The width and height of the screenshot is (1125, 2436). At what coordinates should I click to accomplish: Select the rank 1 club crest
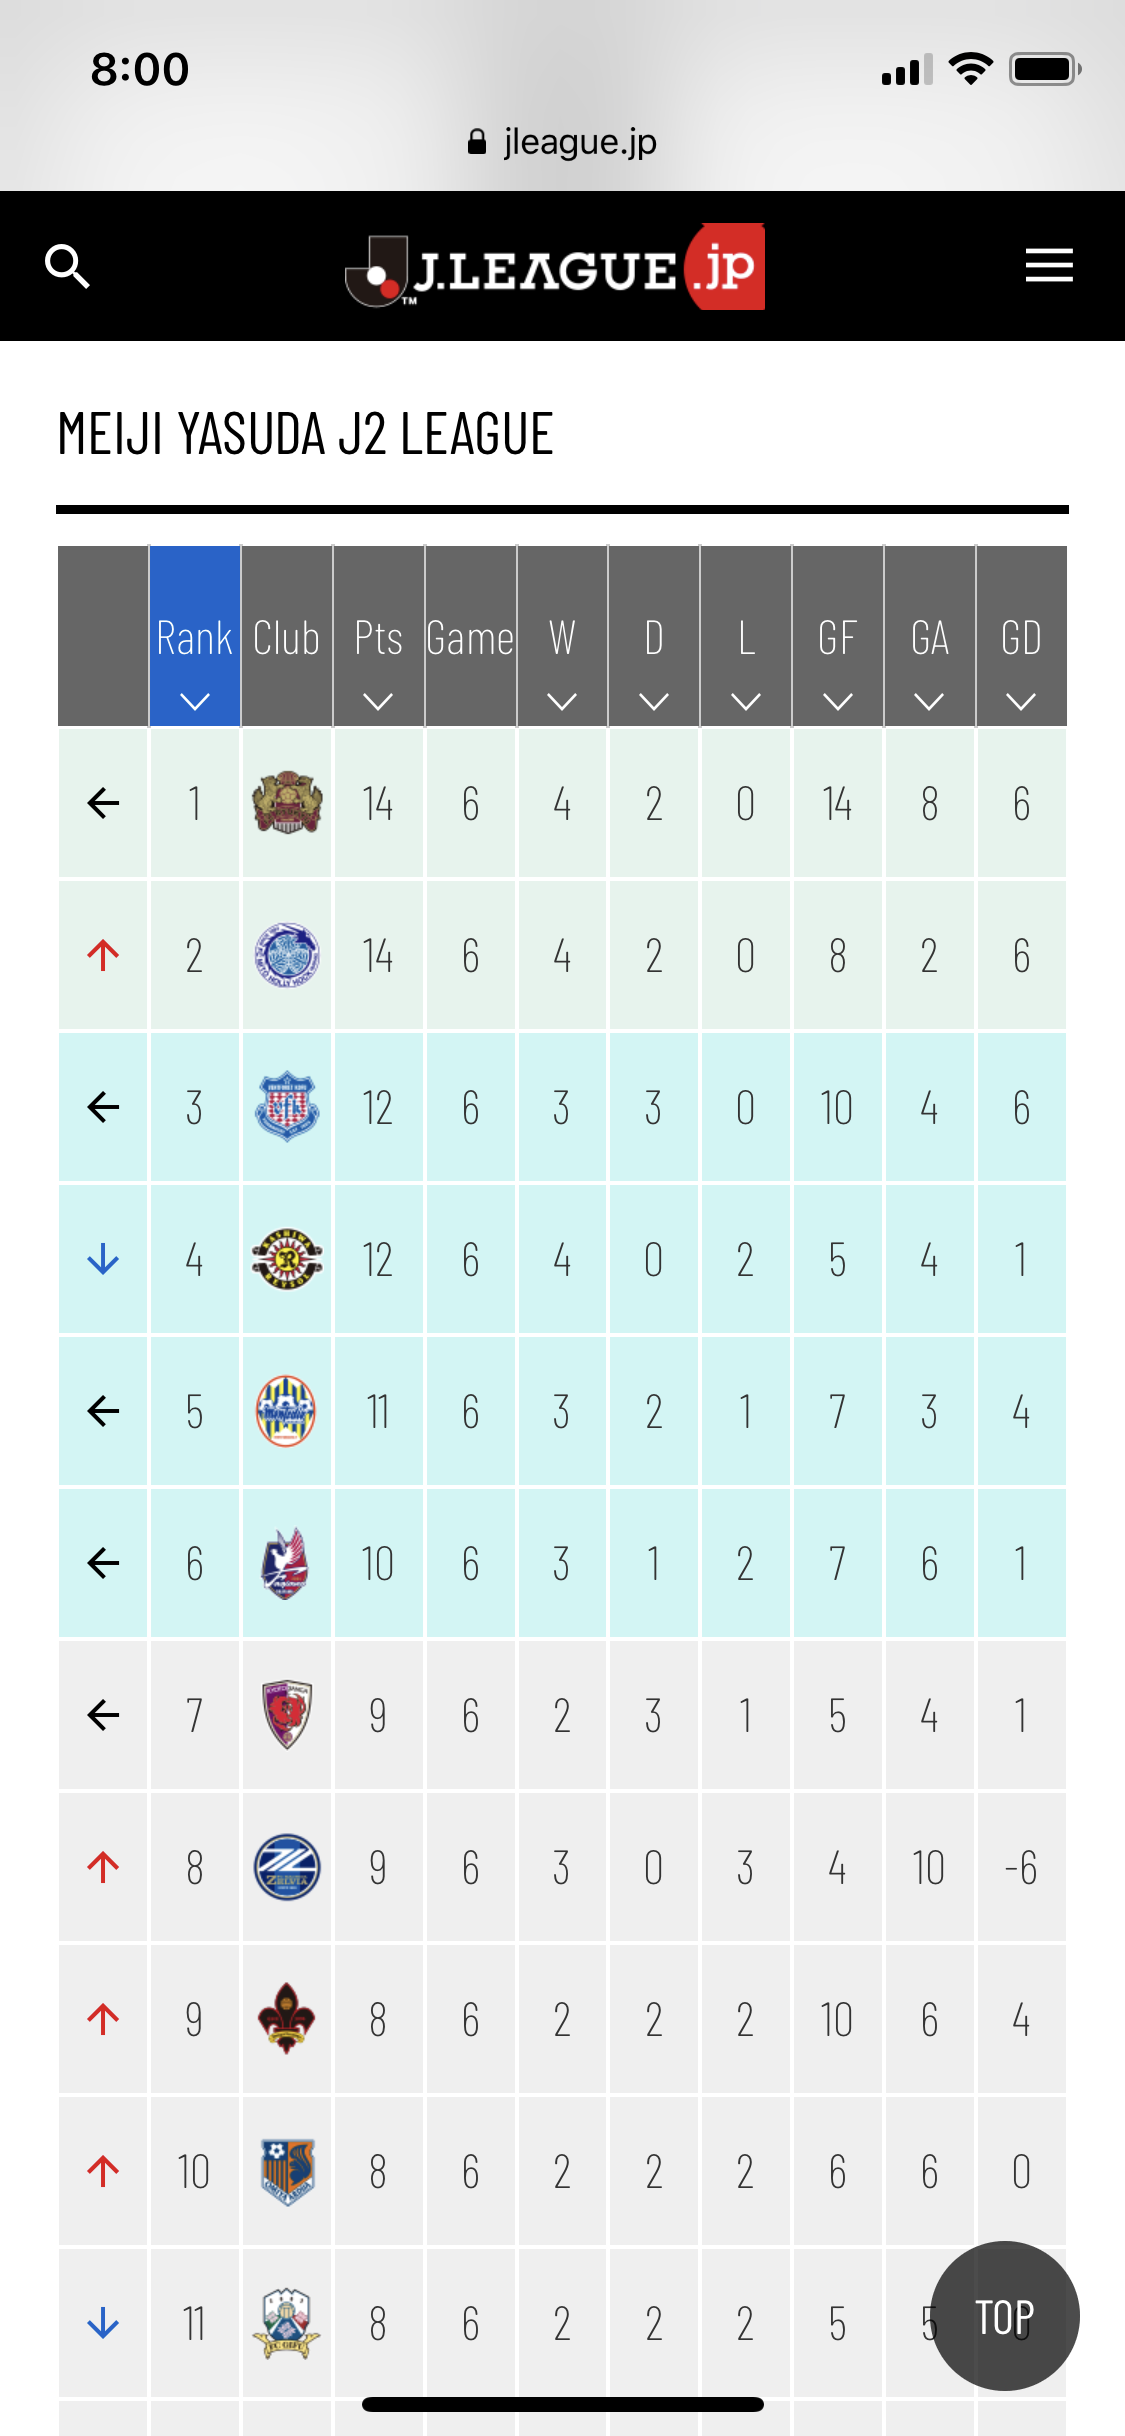pyautogui.click(x=287, y=803)
